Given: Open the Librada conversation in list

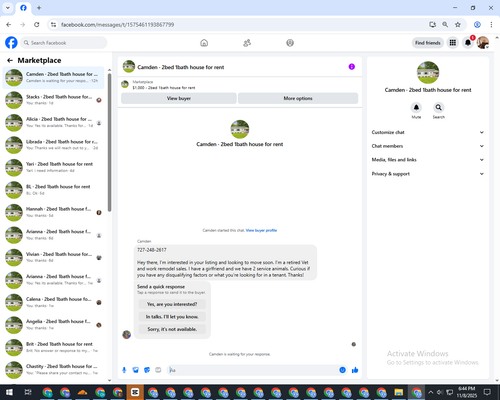Looking at the screenshot, I should point(53,145).
